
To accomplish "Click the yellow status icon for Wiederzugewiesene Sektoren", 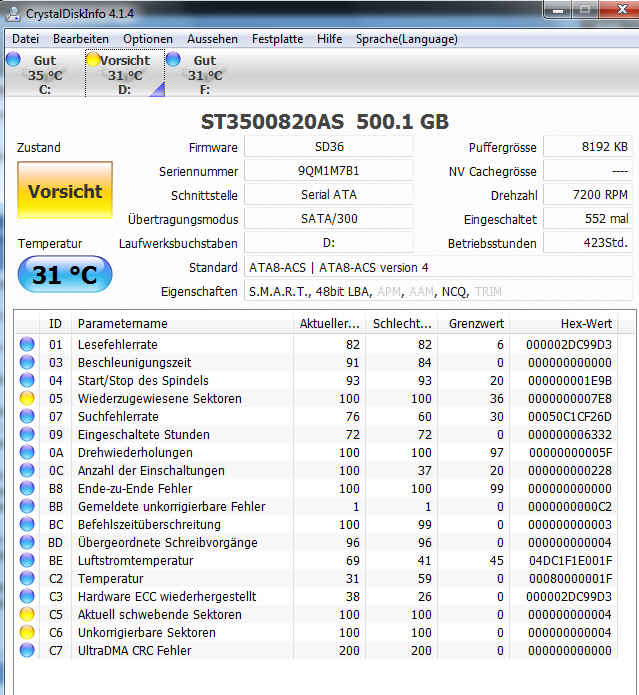I will click(27, 398).
